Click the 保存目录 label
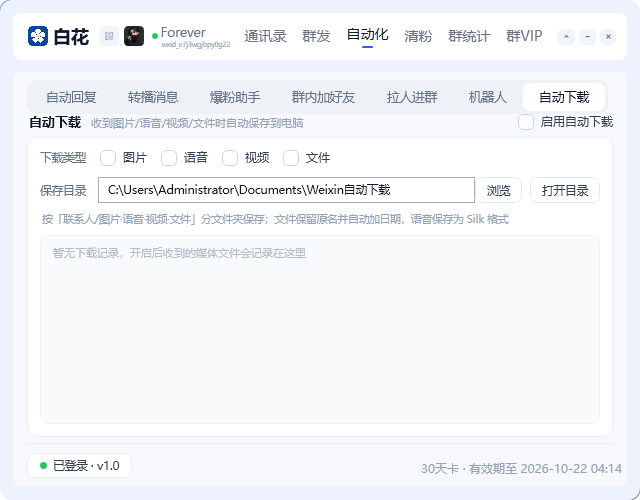 point(63,191)
